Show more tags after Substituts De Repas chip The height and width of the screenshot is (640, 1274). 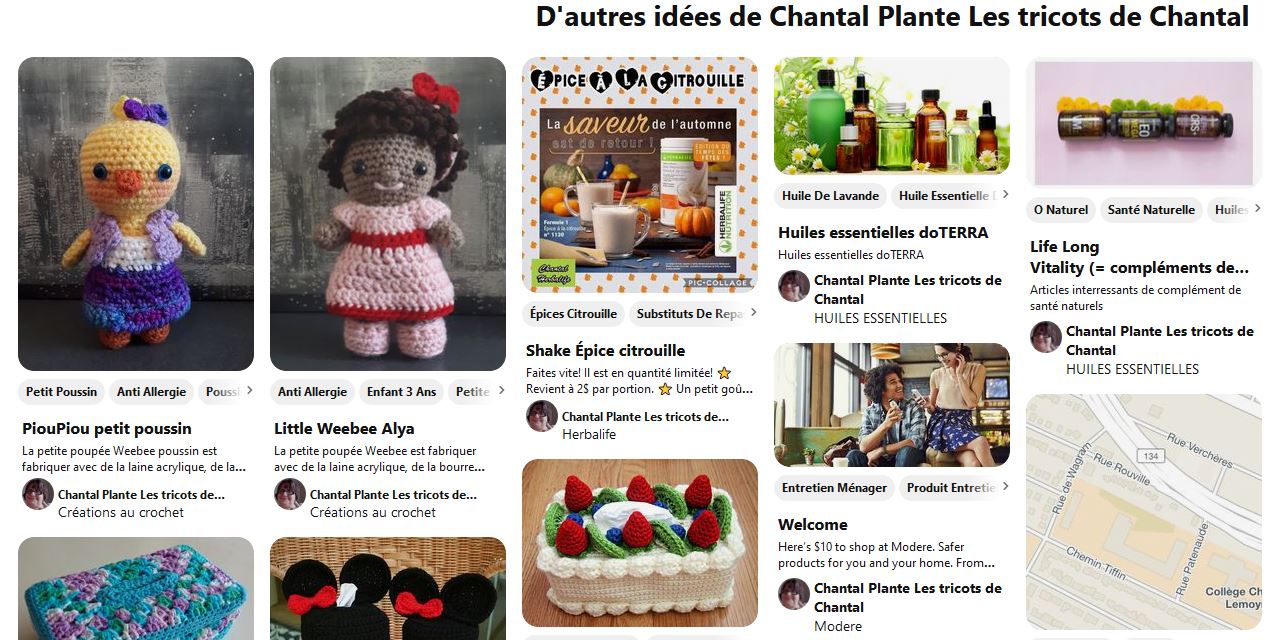753,313
